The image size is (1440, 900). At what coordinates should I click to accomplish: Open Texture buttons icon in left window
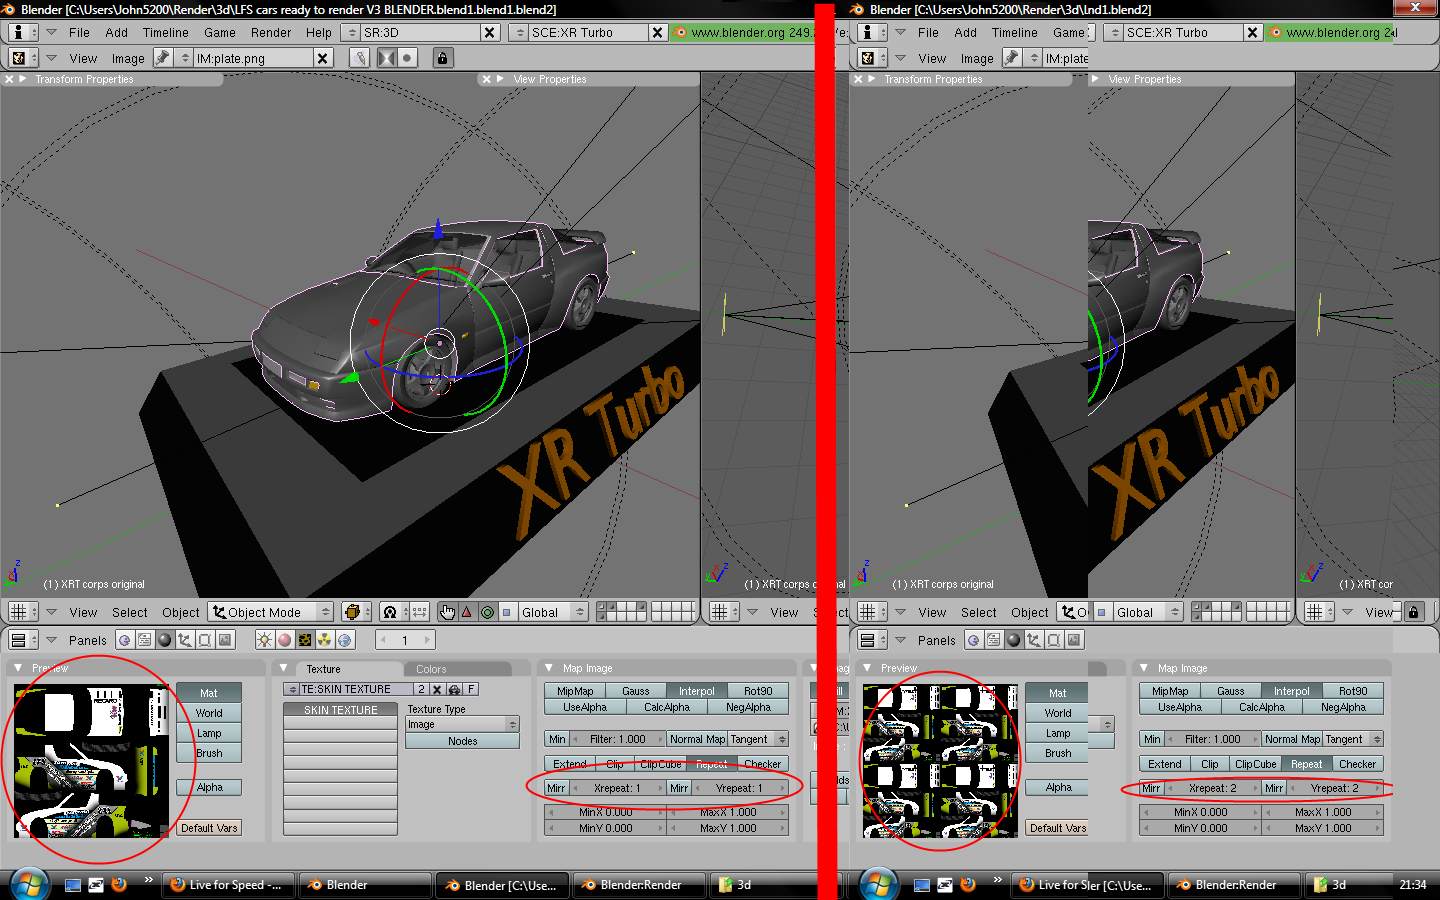[x=305, y=640]
